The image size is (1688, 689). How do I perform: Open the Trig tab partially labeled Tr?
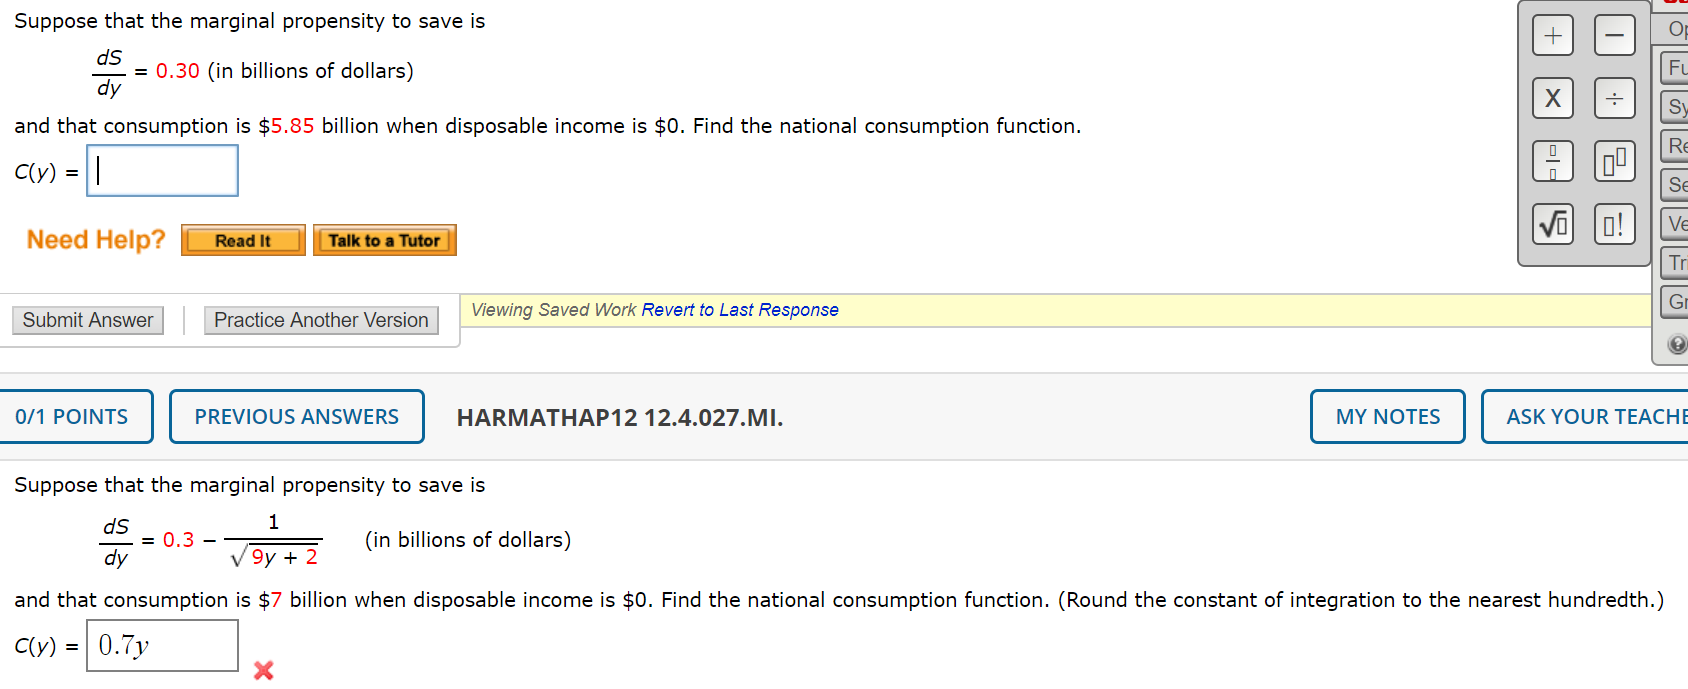[1675, 263]
